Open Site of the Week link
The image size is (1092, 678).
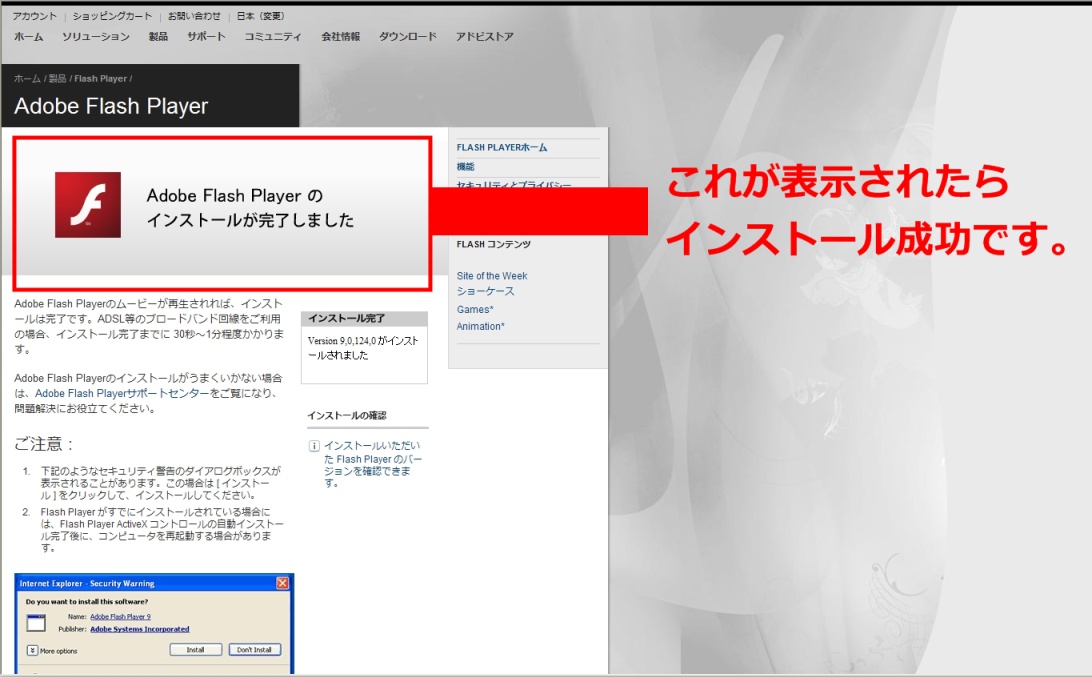point(492,276)
